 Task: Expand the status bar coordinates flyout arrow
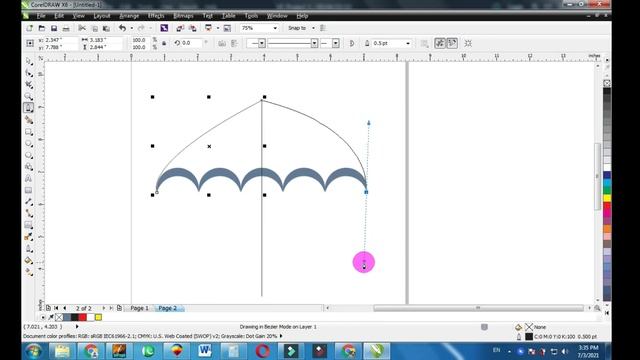coord(77,327)
